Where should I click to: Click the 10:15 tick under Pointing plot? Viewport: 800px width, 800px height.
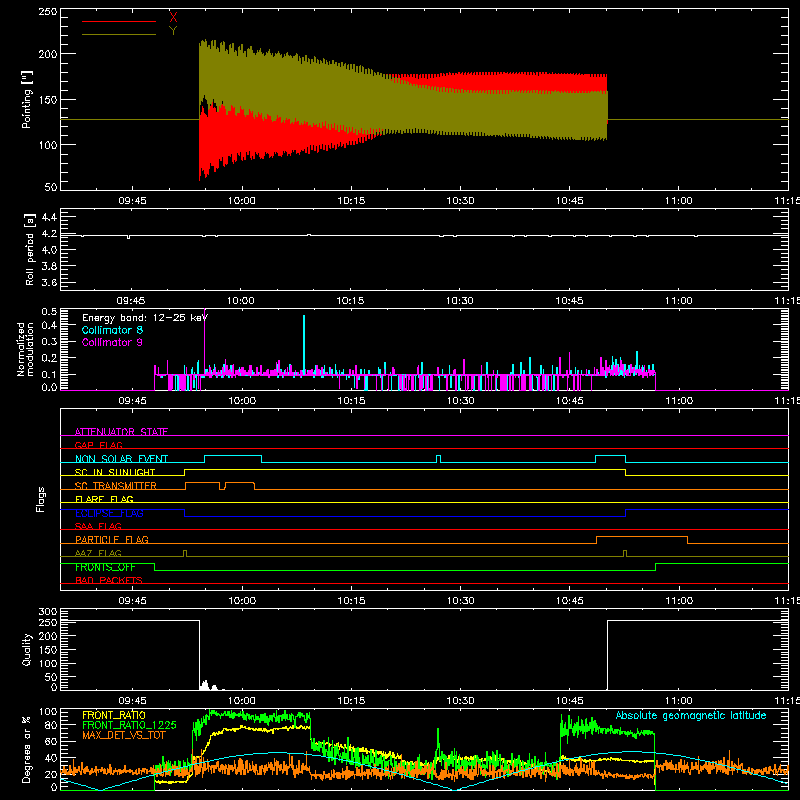coord(351,201)
